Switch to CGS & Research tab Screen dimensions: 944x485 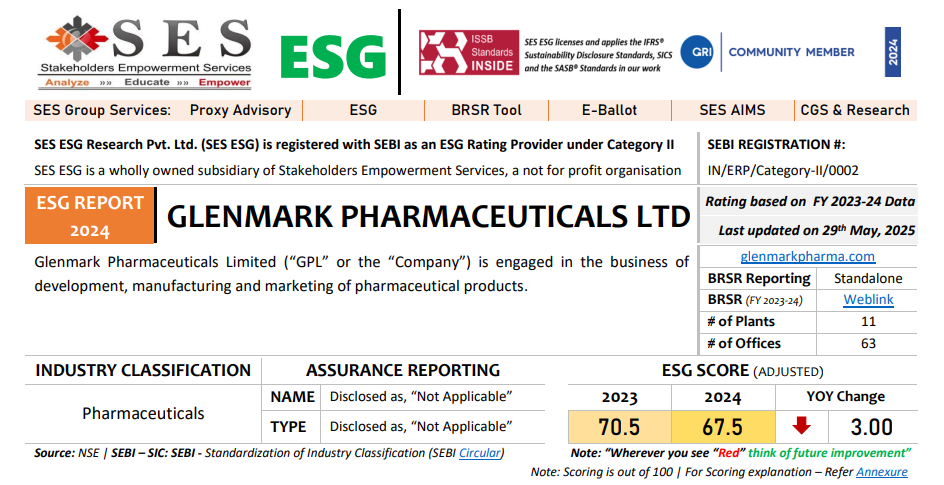coord(855,110)
